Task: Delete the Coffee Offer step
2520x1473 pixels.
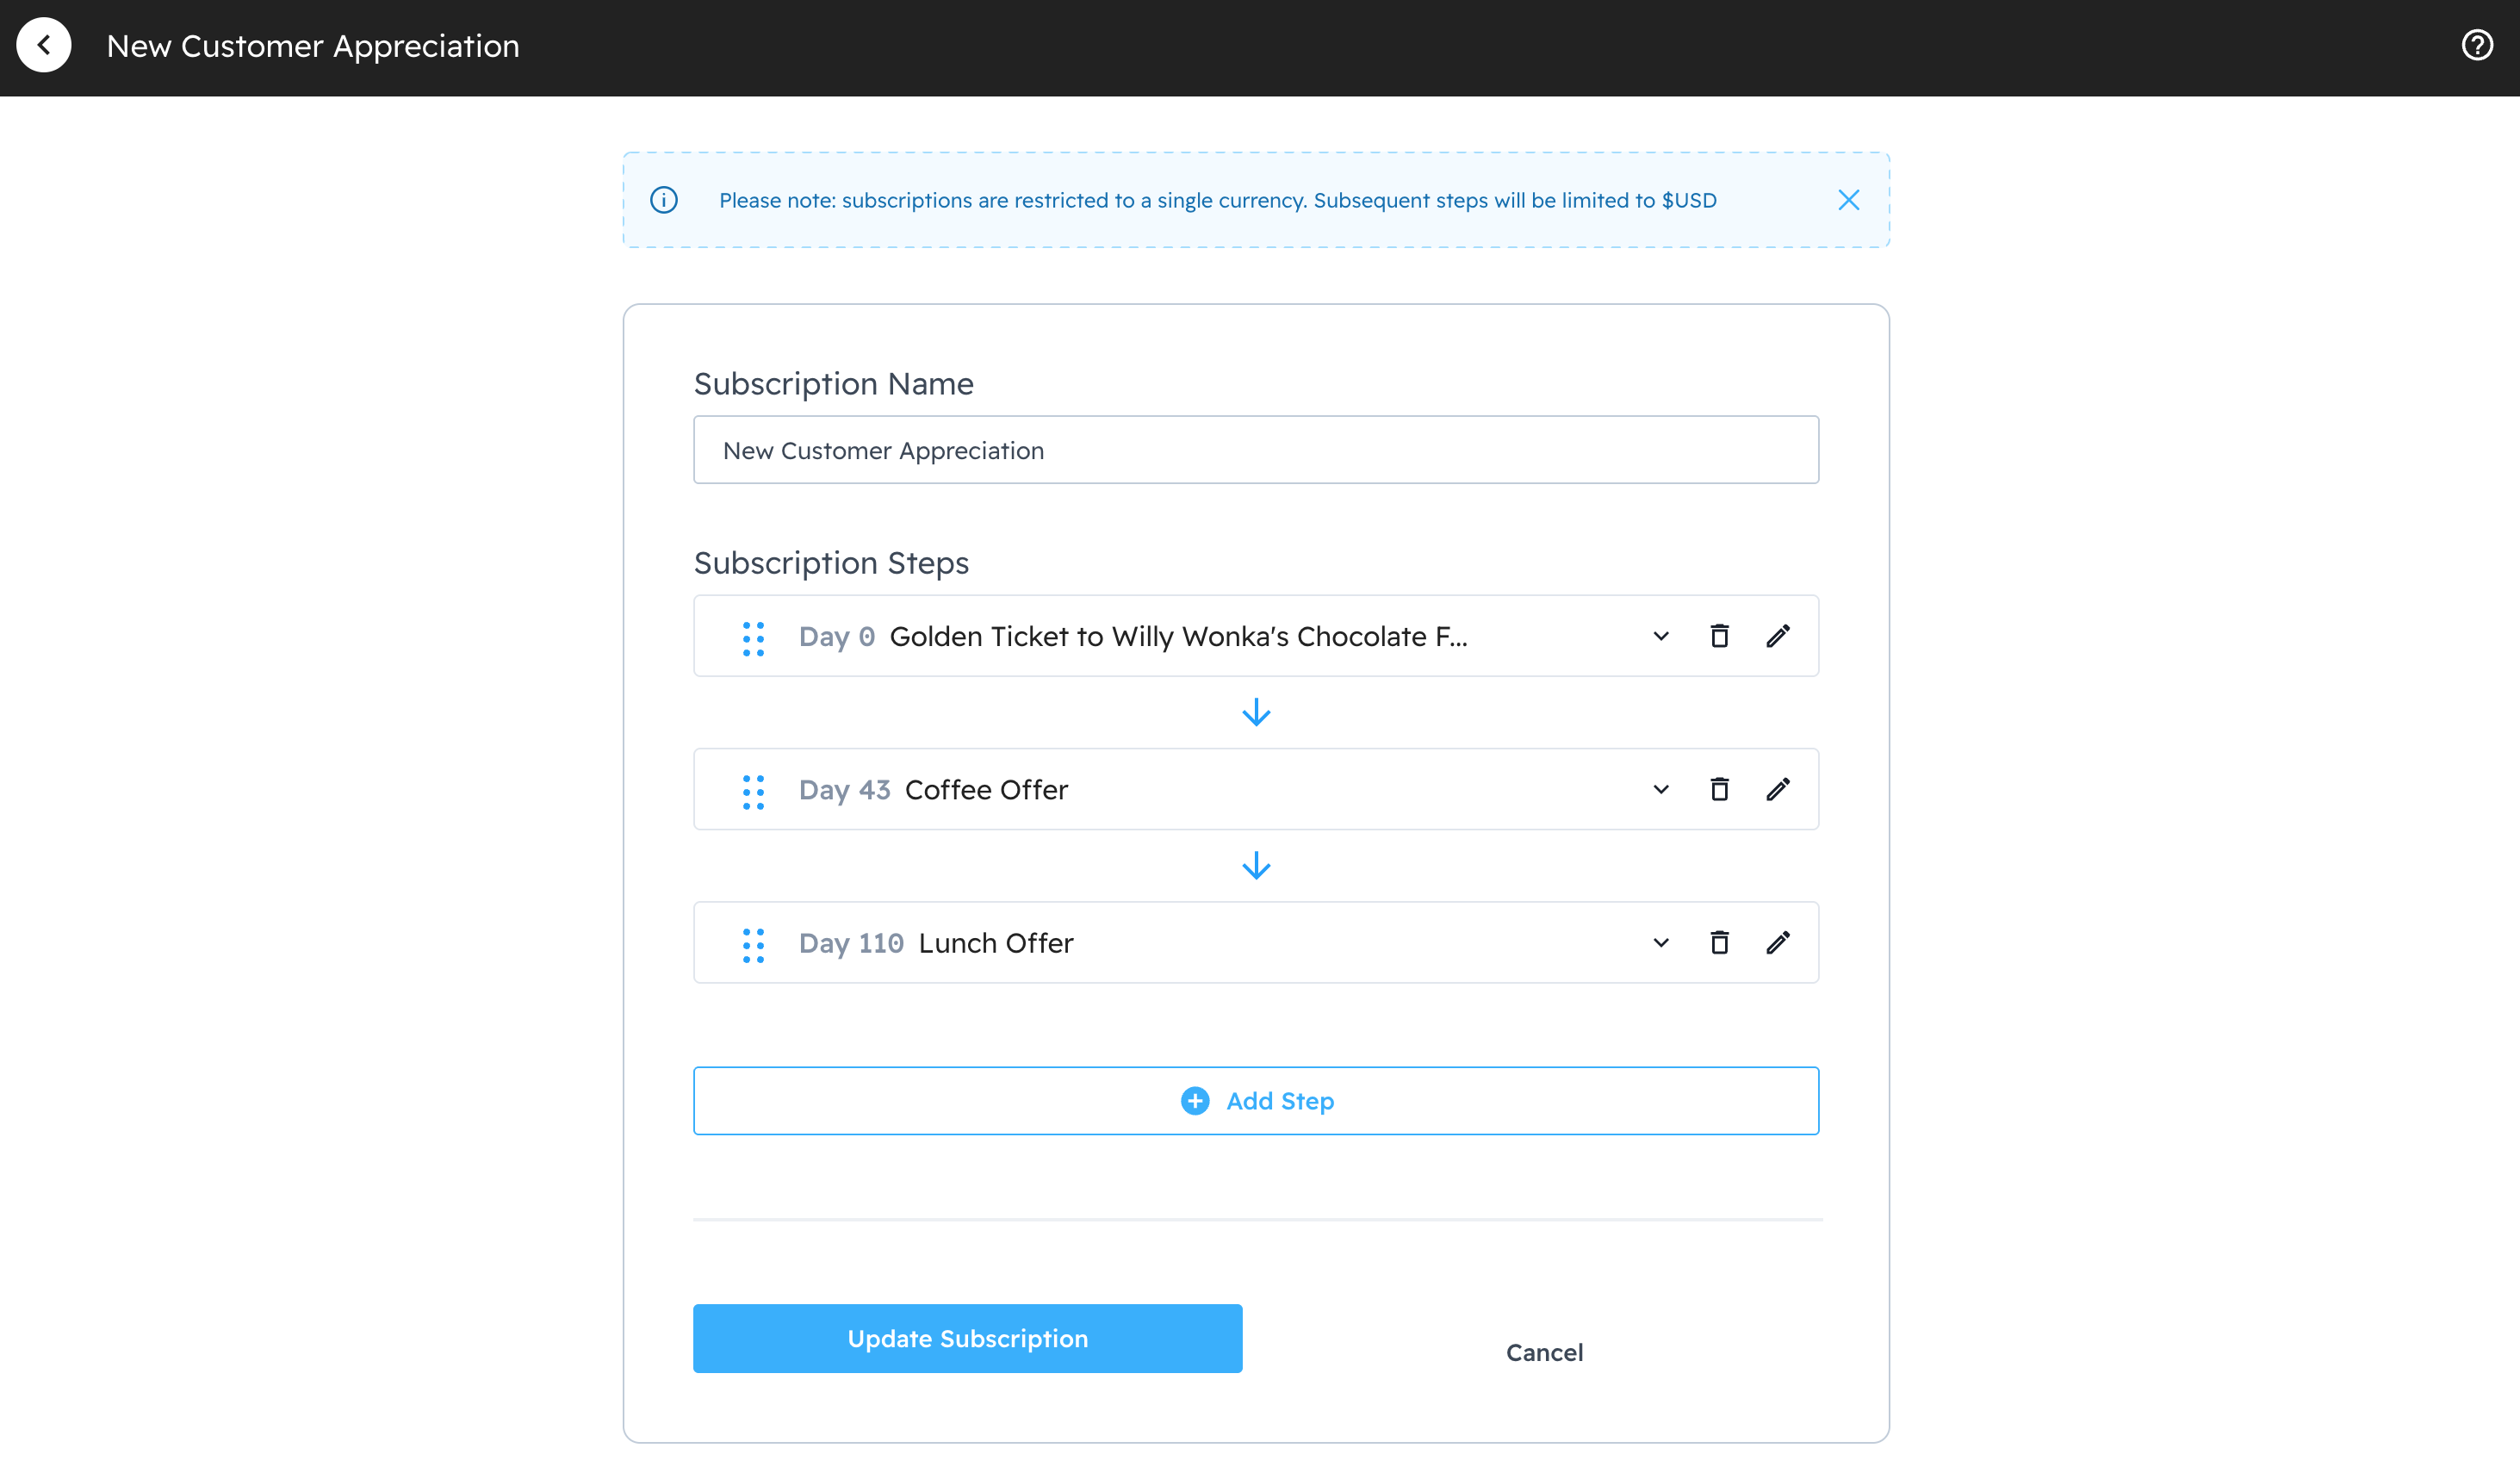Action: click(x=1719, y=789)
